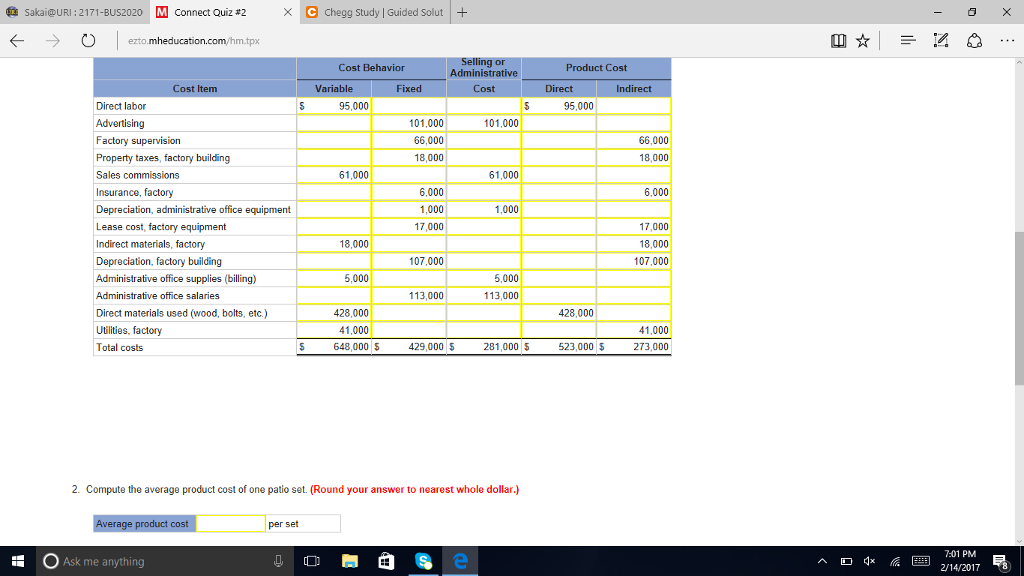Image resolution: width=1024 pixels, height=576 pixels.
Task: Add page to favorites star icon
Action: coord(863,40)
